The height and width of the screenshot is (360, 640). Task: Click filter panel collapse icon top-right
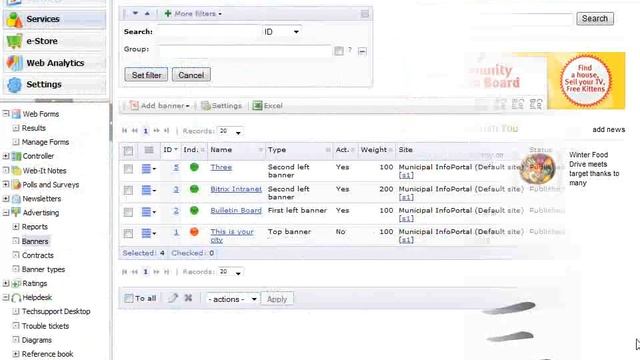point(364,14)
